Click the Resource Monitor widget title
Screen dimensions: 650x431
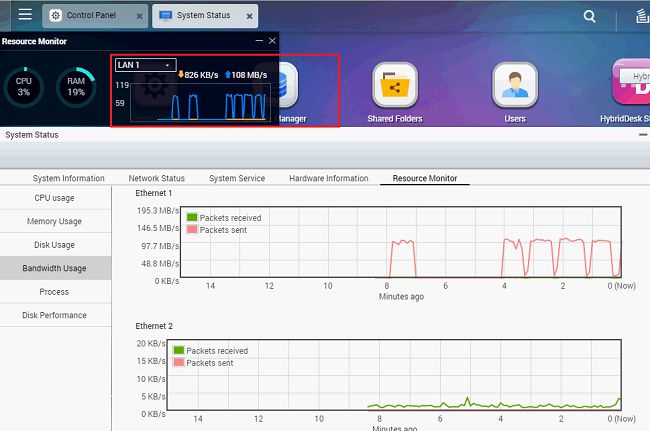pyautogui.click(x=34, y=41)
